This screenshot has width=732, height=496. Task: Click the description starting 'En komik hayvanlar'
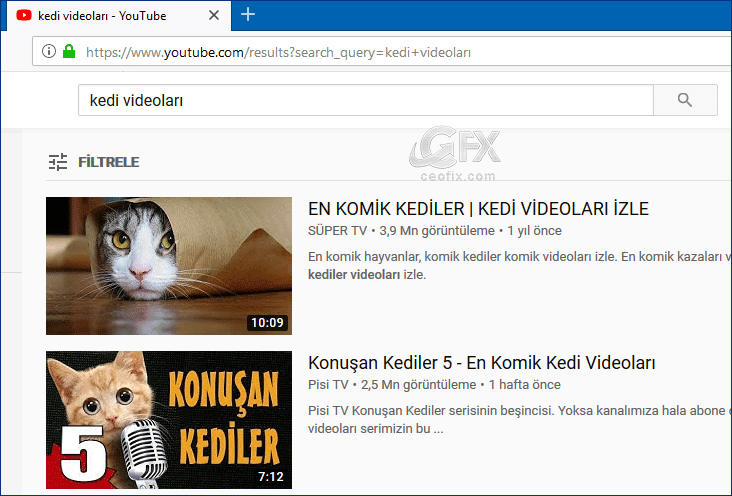[519, 266]
